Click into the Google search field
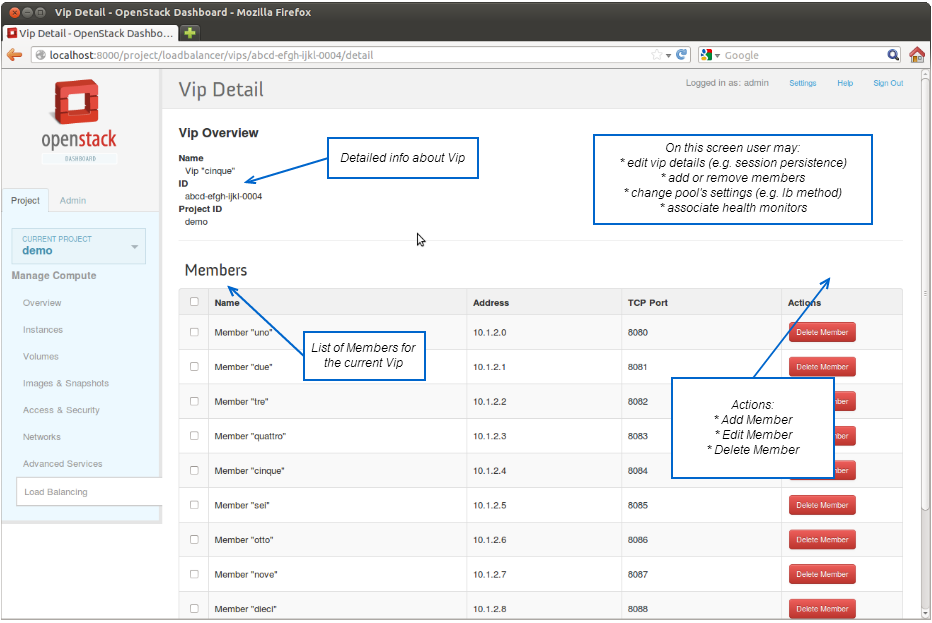This screenshot has width=932, height=623. pyautogui.click(x=800, y=55)
